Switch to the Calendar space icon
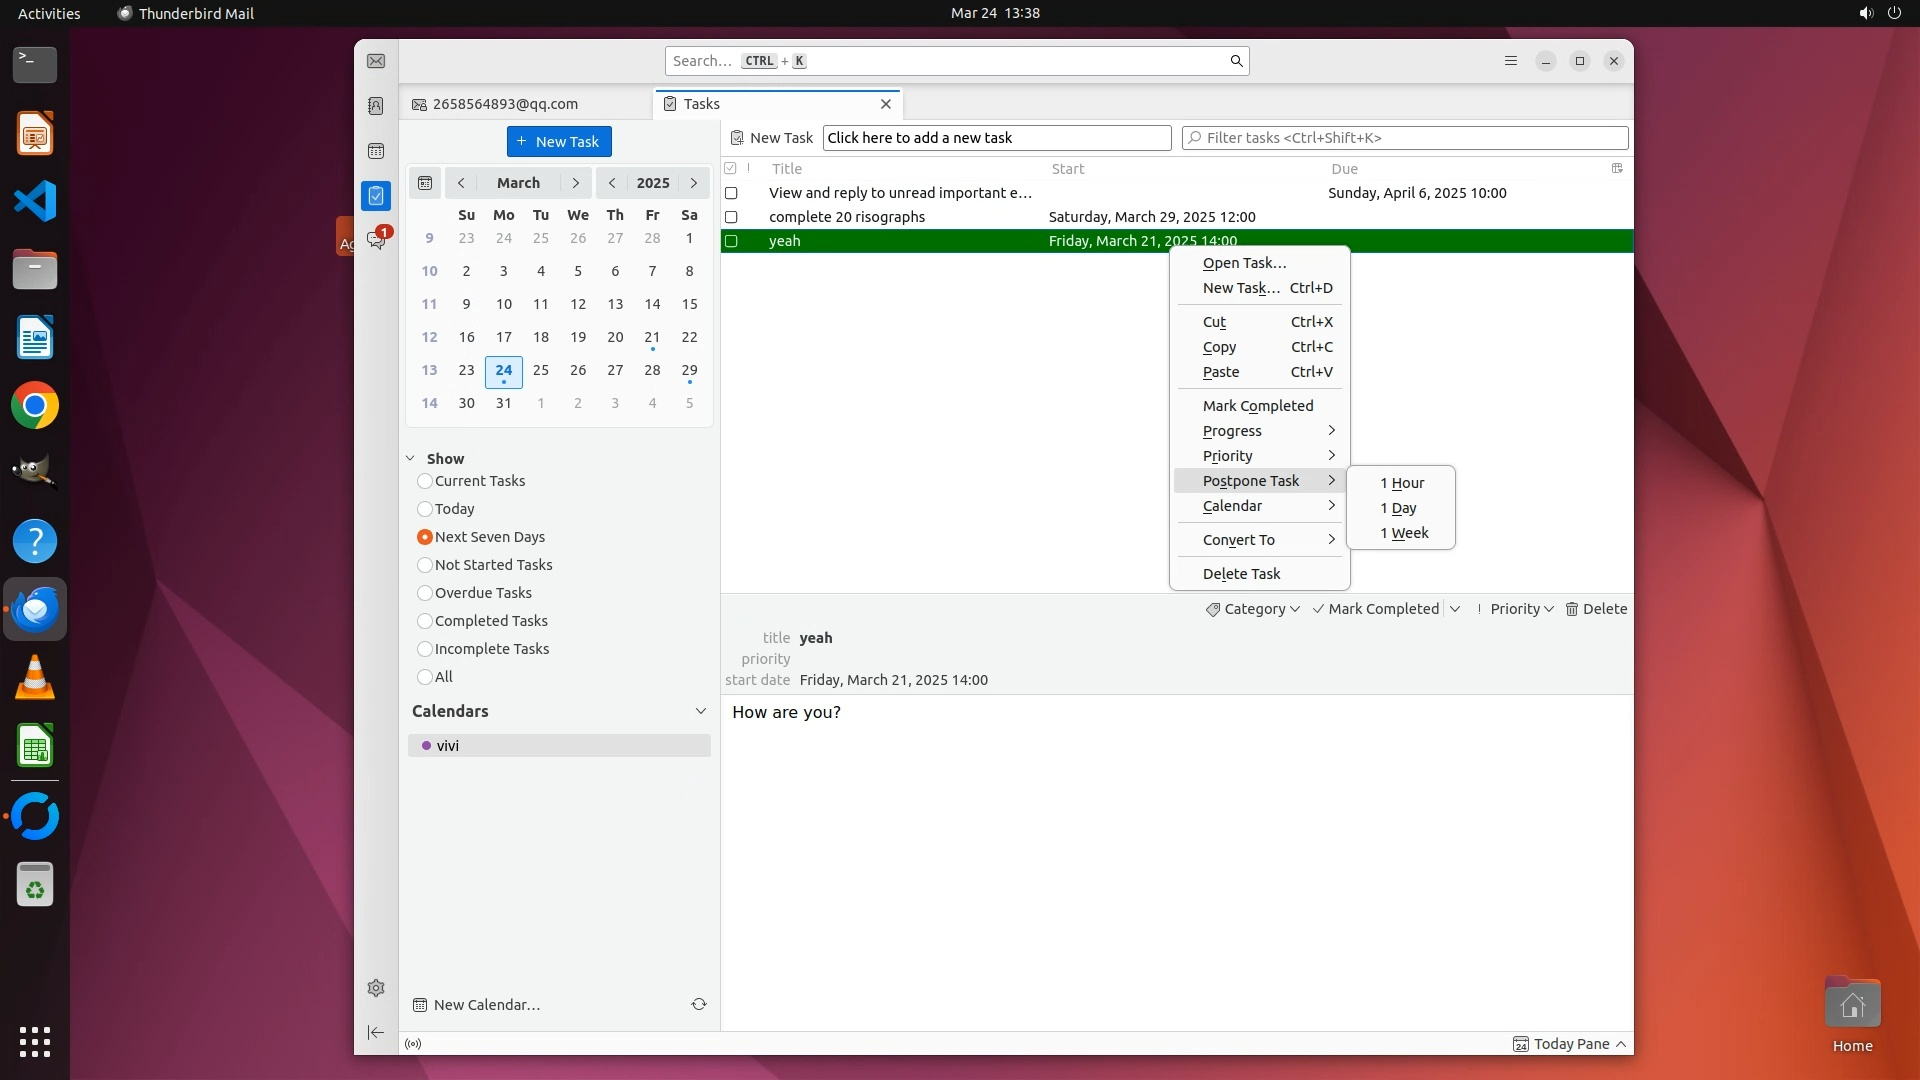This screenshot has height=1080, width=1920. tap(376, 151)
